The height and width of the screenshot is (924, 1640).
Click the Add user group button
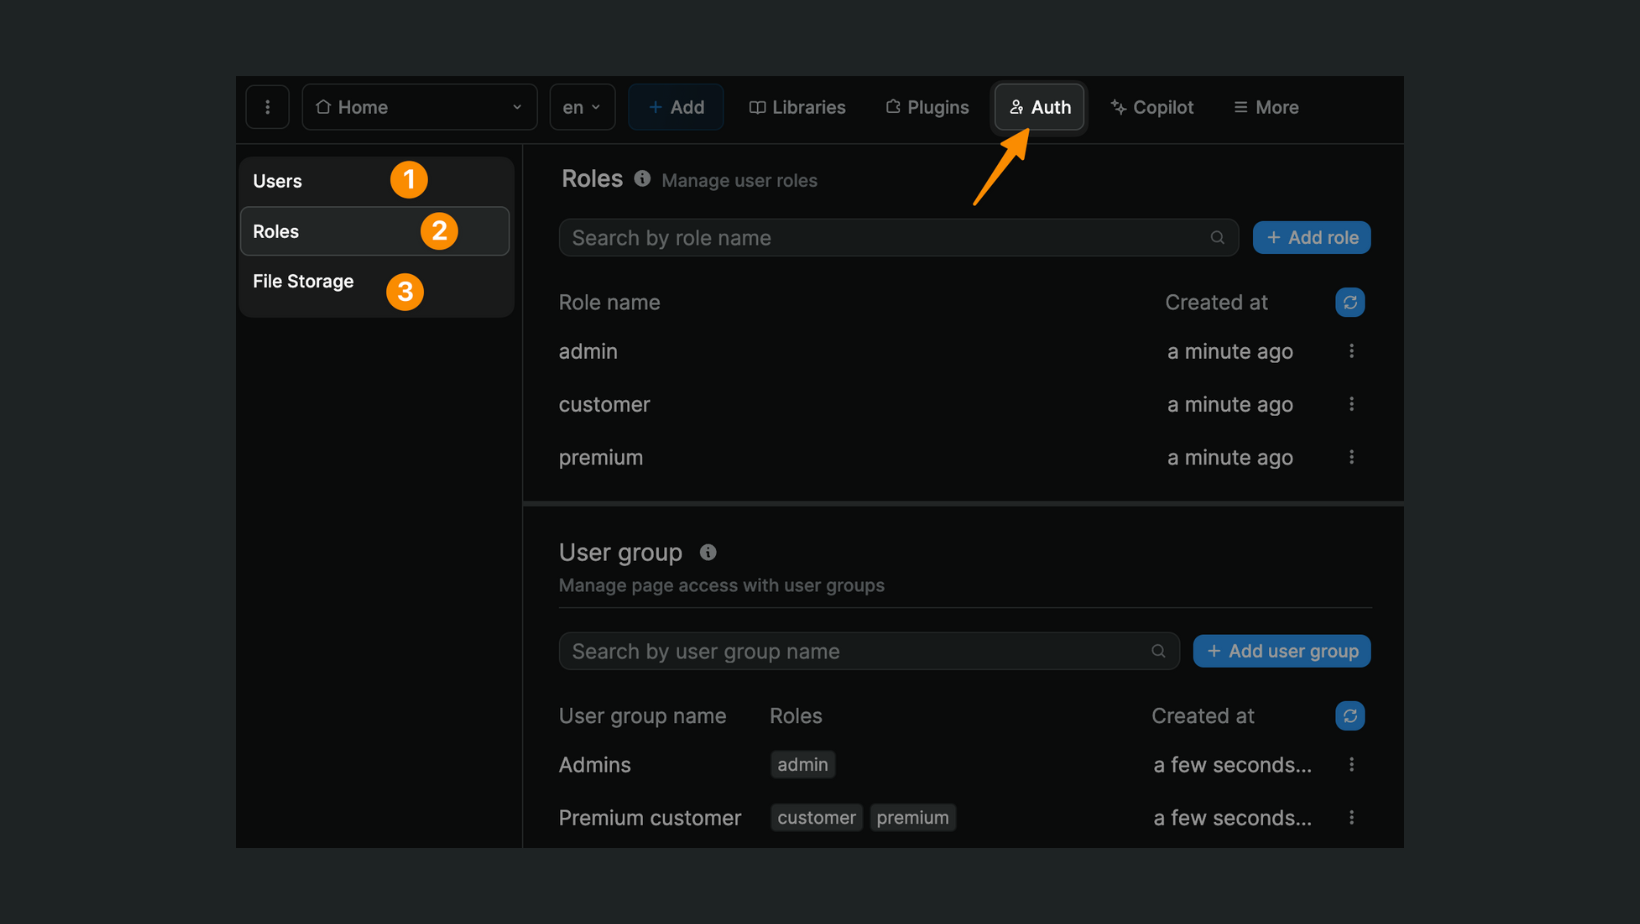click(1281, 651)
